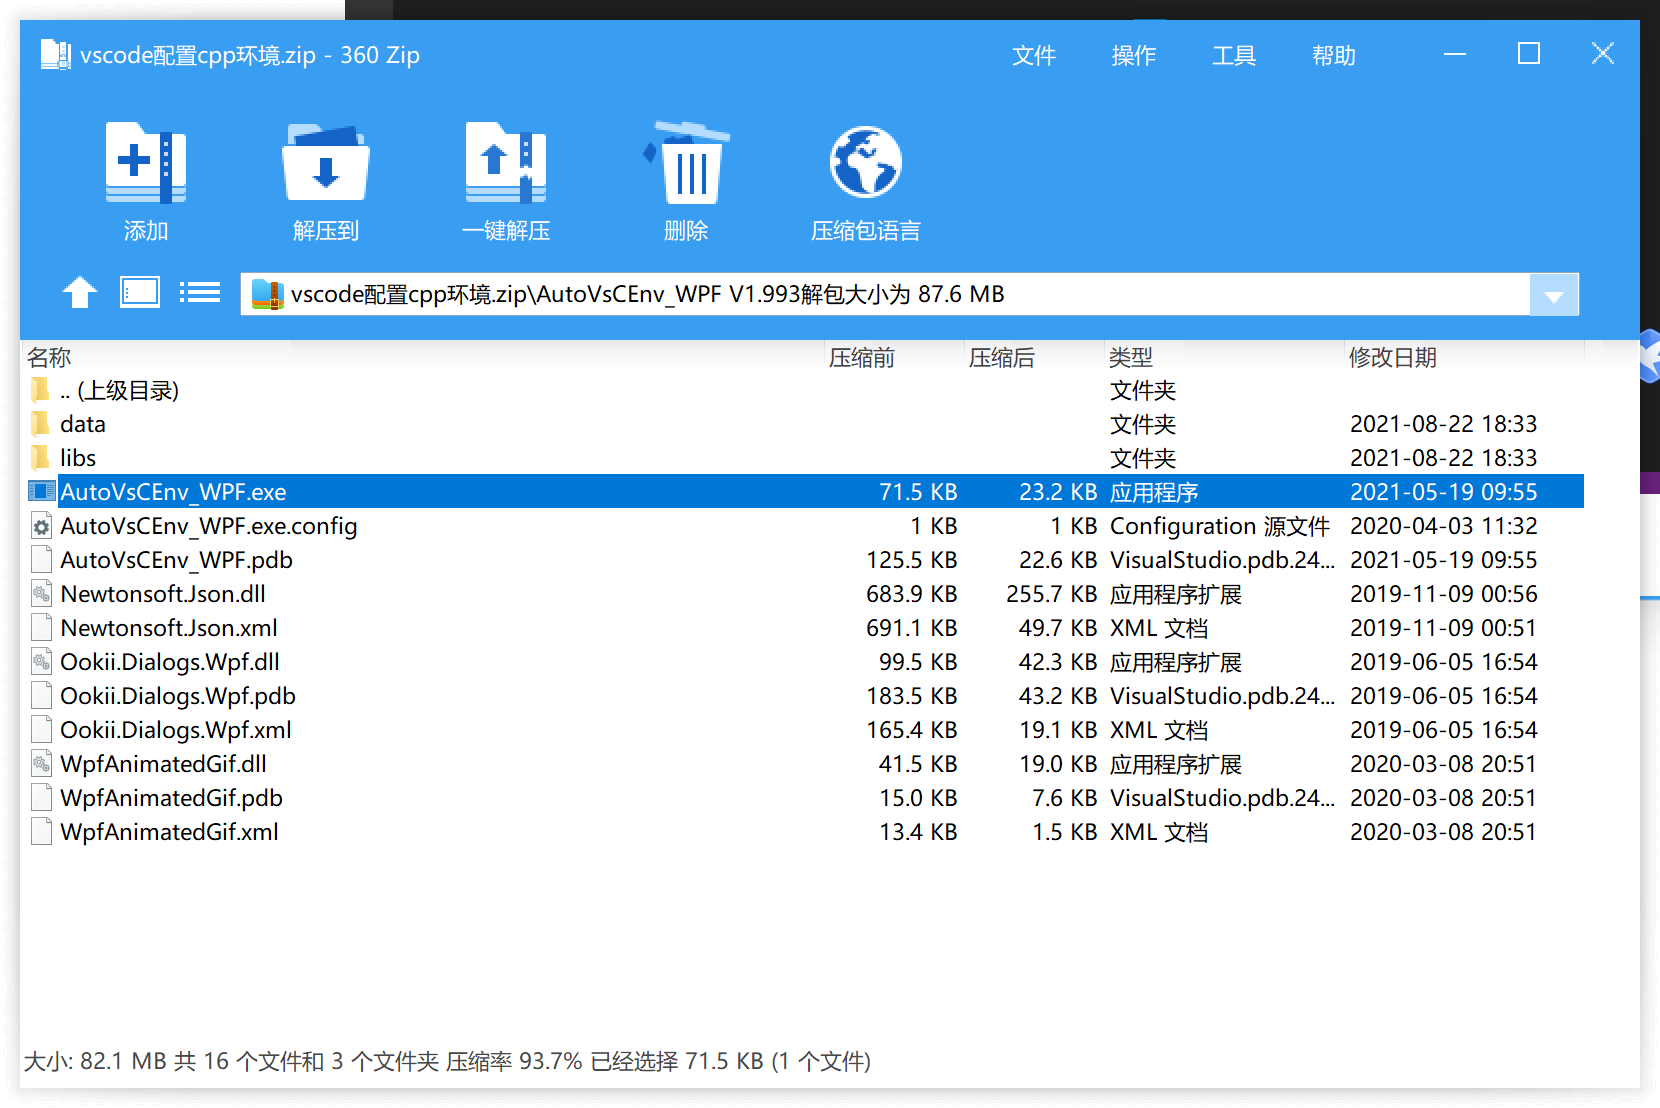
Task: Click the AutoVsCEnv_WPF.pdb file icon
Action: (41, 560)
